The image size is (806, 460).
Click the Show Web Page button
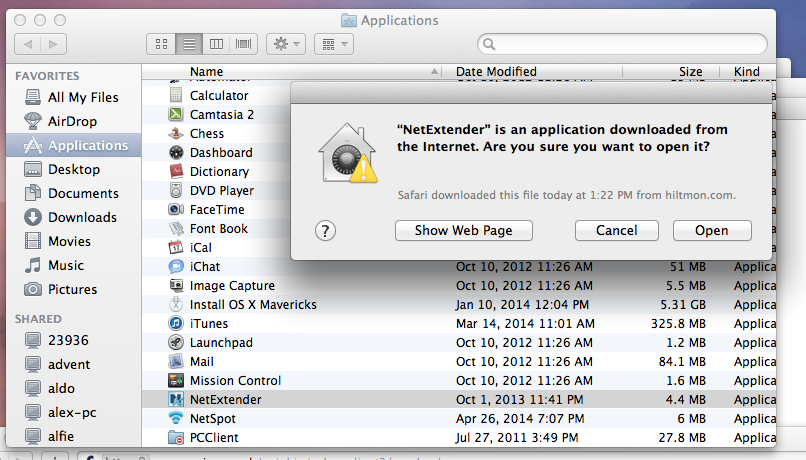pos(464,230)
